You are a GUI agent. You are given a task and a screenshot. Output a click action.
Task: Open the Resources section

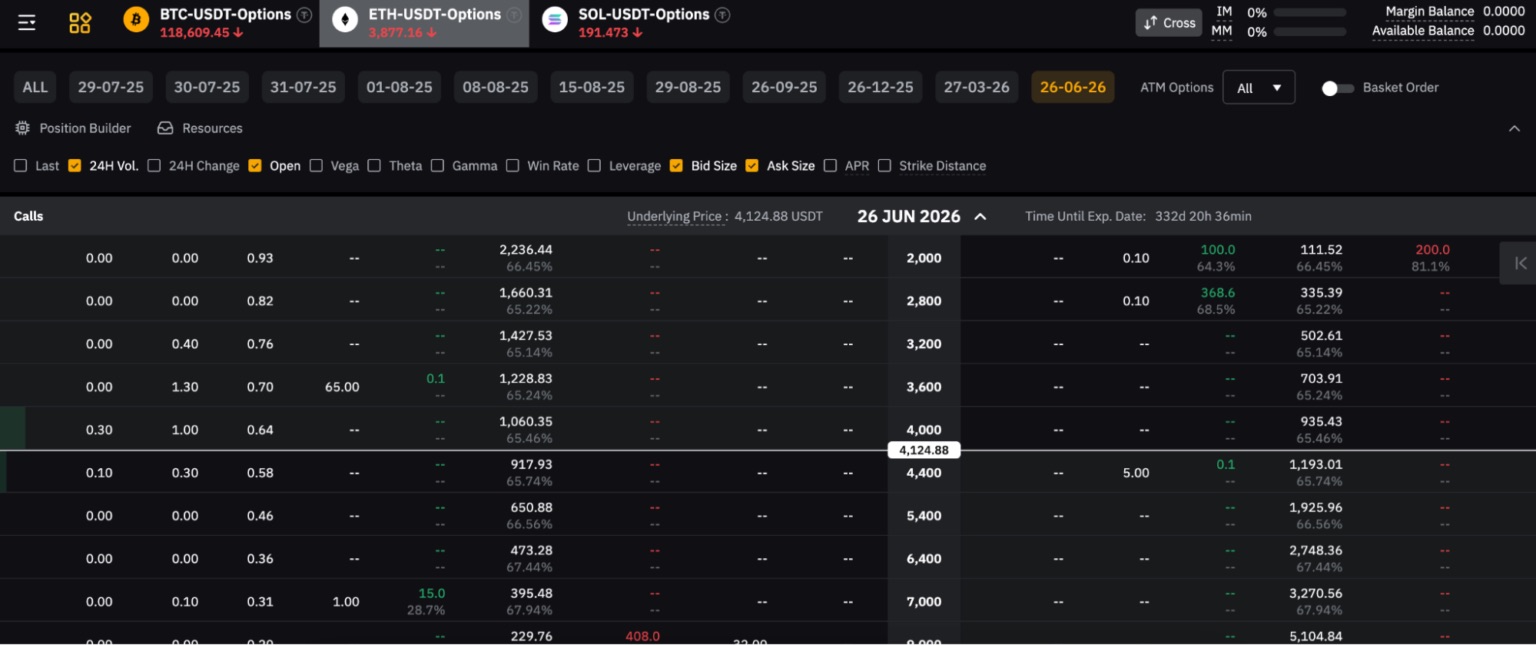click(200, 128)
